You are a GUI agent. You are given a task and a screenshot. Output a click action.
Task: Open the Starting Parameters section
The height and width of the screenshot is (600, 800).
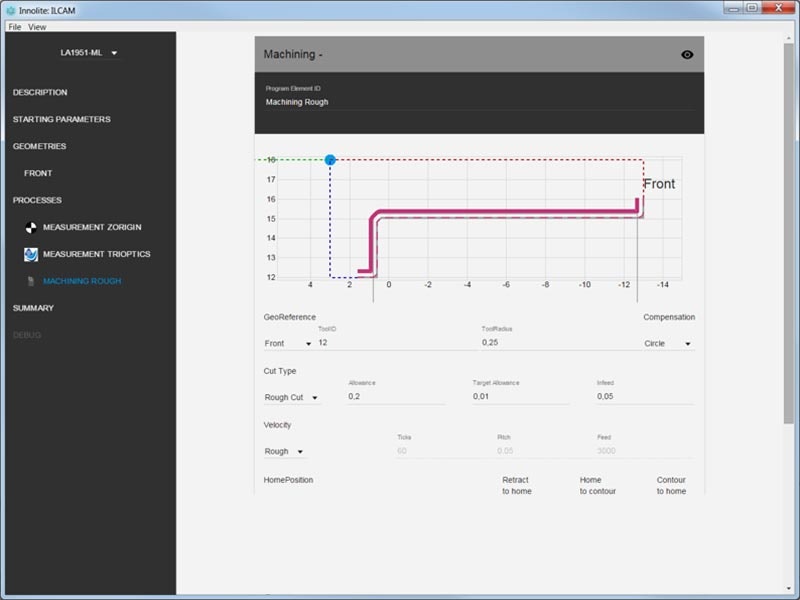click(x=60, y=119)
